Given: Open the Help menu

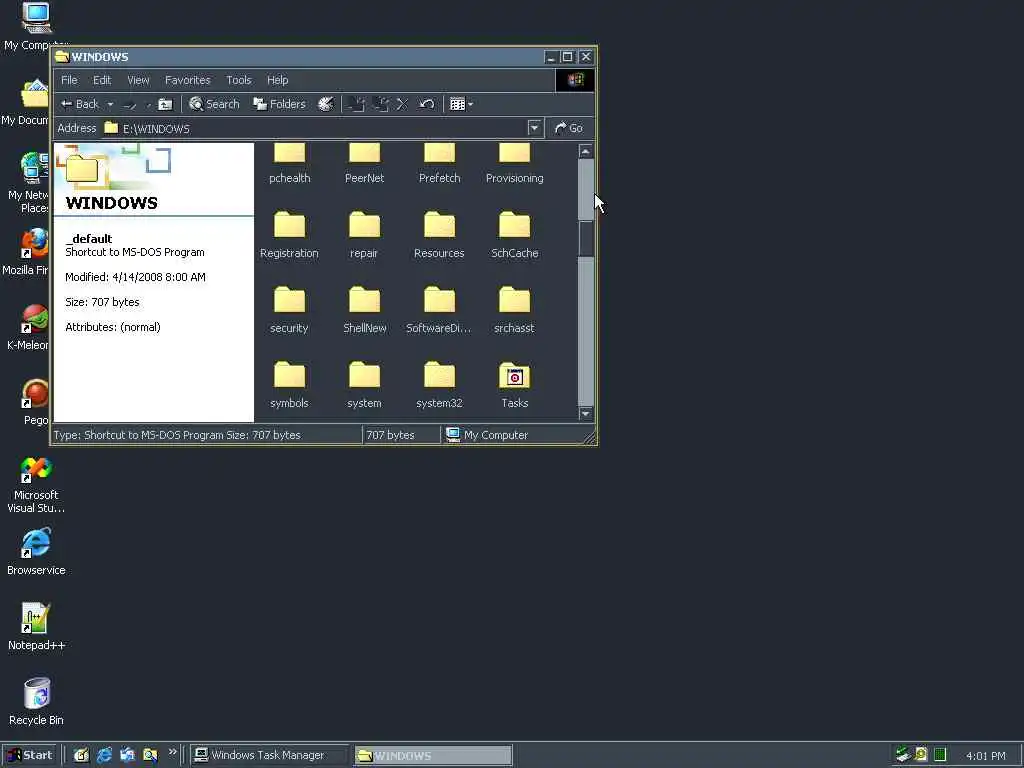Looking at the screenshot, I should (x=278, y=80).
